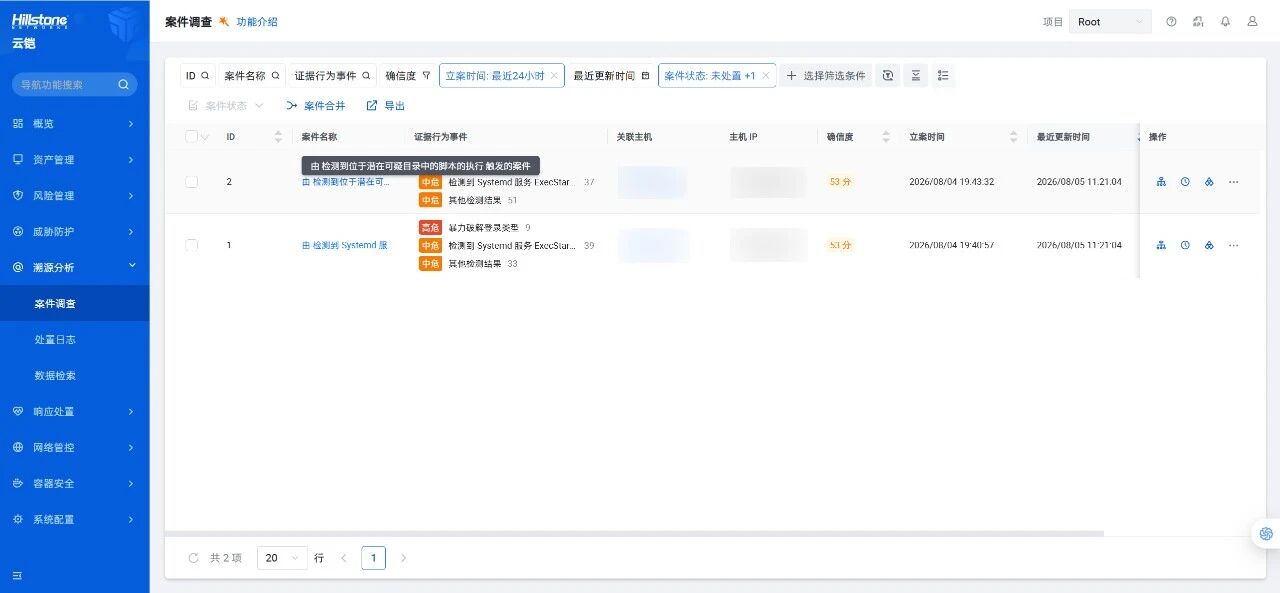Image resolution: width=1280 pixels, height=593 pixels.
Task: Click the 选择筛选条件 add filter button
Action: 826,76
